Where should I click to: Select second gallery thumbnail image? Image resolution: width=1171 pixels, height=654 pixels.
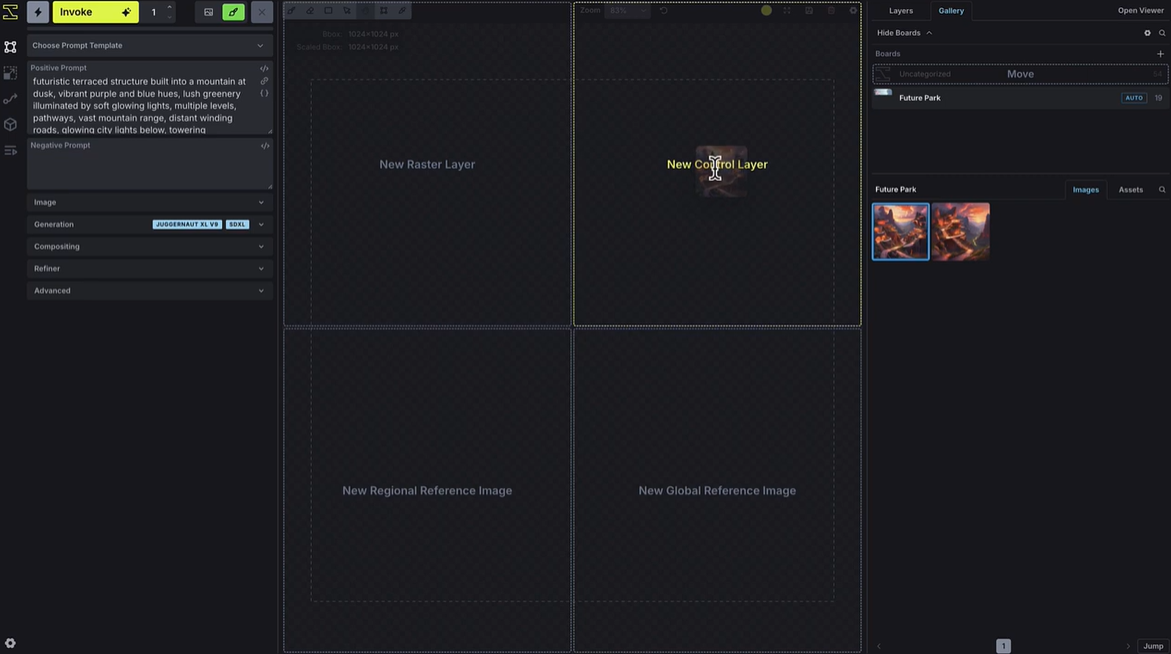pos(960,231)
